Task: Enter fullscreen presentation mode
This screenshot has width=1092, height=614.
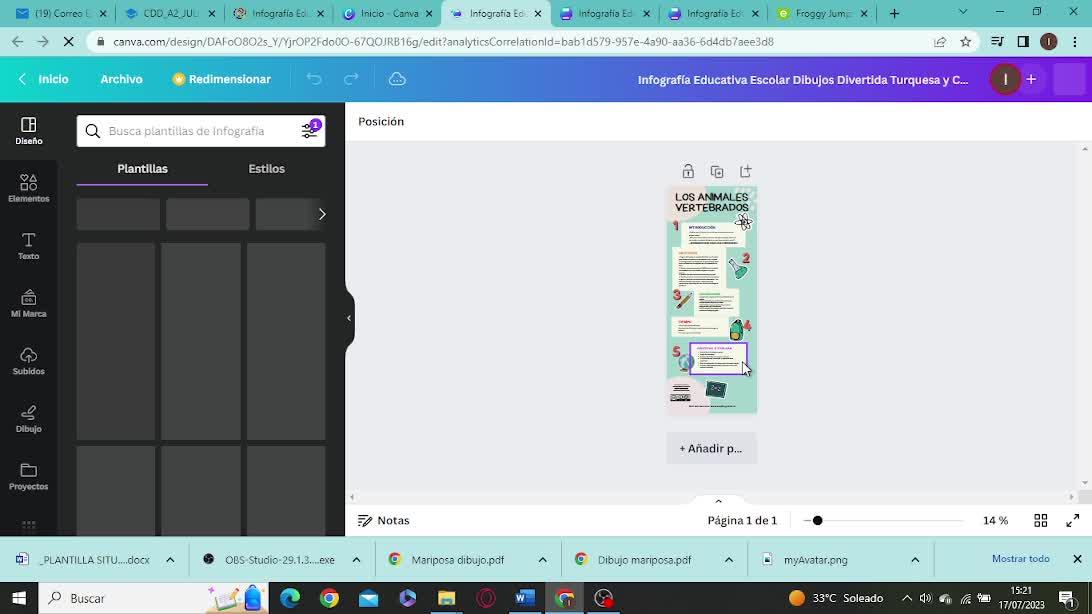Action: [x=1072, y=521]
